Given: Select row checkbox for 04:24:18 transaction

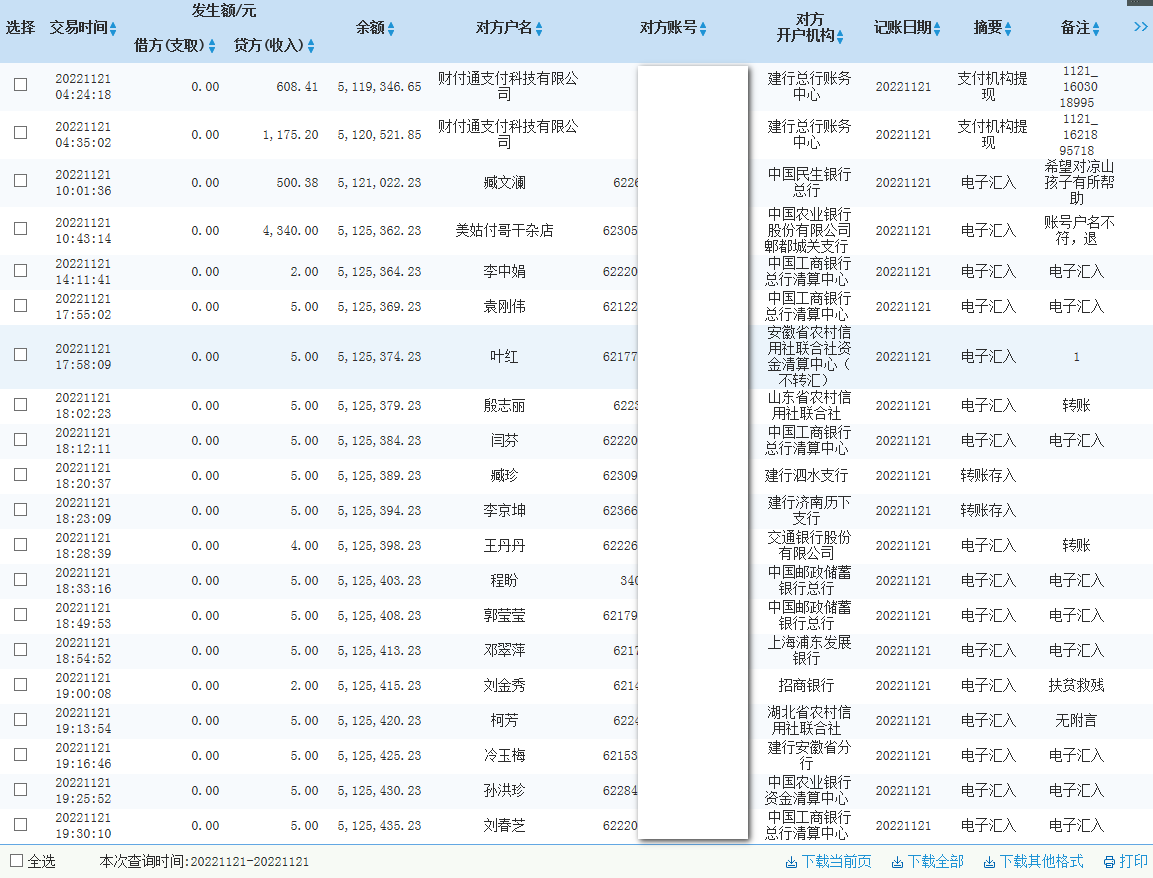Looking at the screenshot, I should pos(21,85).
